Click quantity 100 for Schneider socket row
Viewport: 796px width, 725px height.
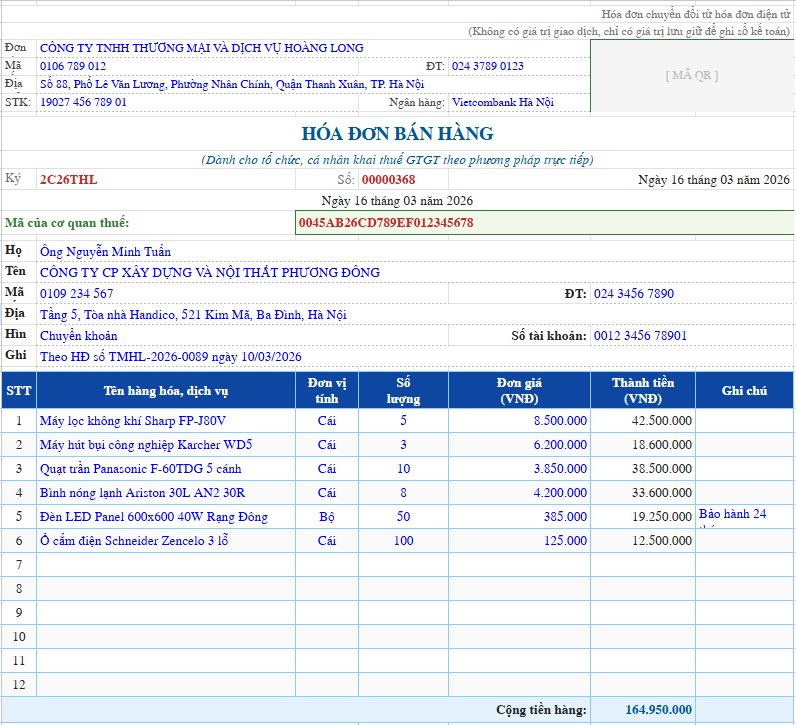click(x=403, y=541)
